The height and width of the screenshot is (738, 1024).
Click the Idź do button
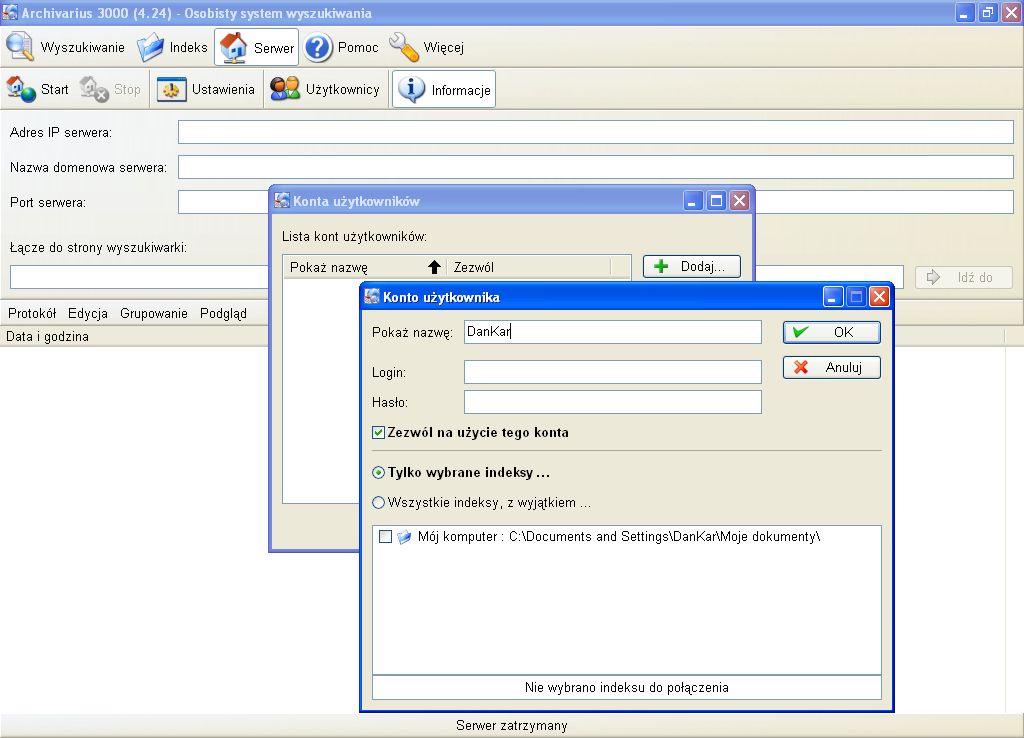(x=963, y=277)
